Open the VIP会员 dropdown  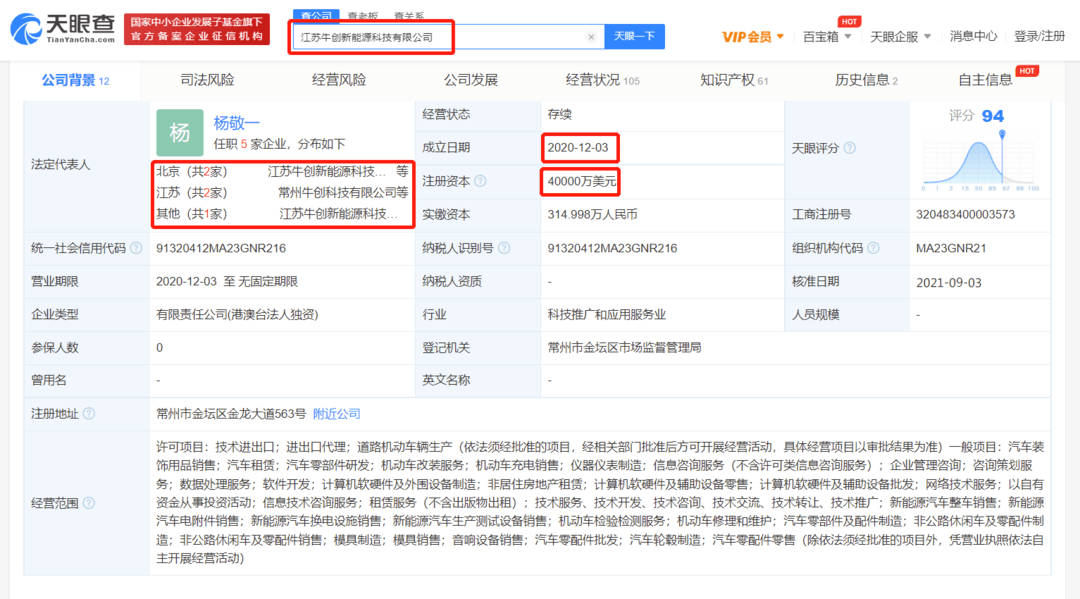[x=752, y=36]
